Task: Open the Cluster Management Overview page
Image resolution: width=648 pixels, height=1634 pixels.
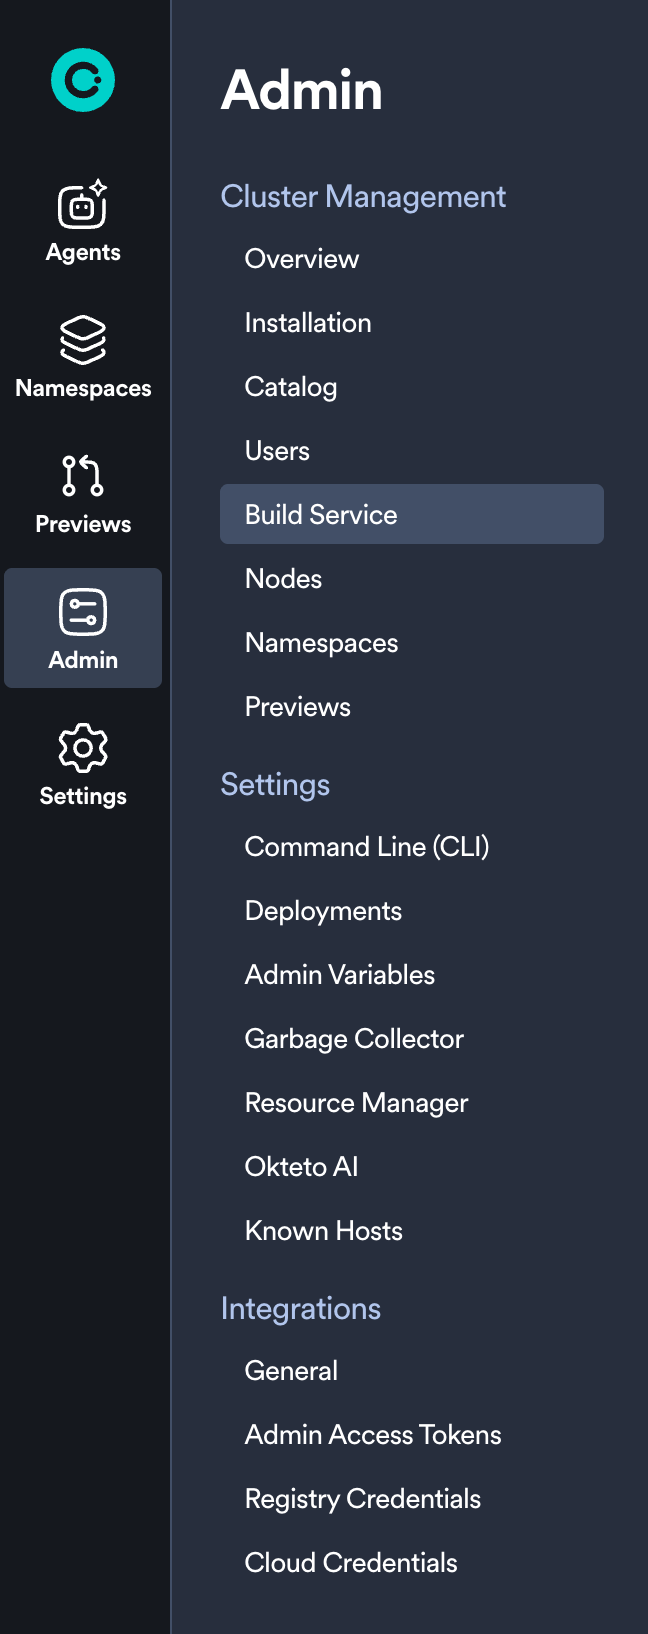Action: 301,258
